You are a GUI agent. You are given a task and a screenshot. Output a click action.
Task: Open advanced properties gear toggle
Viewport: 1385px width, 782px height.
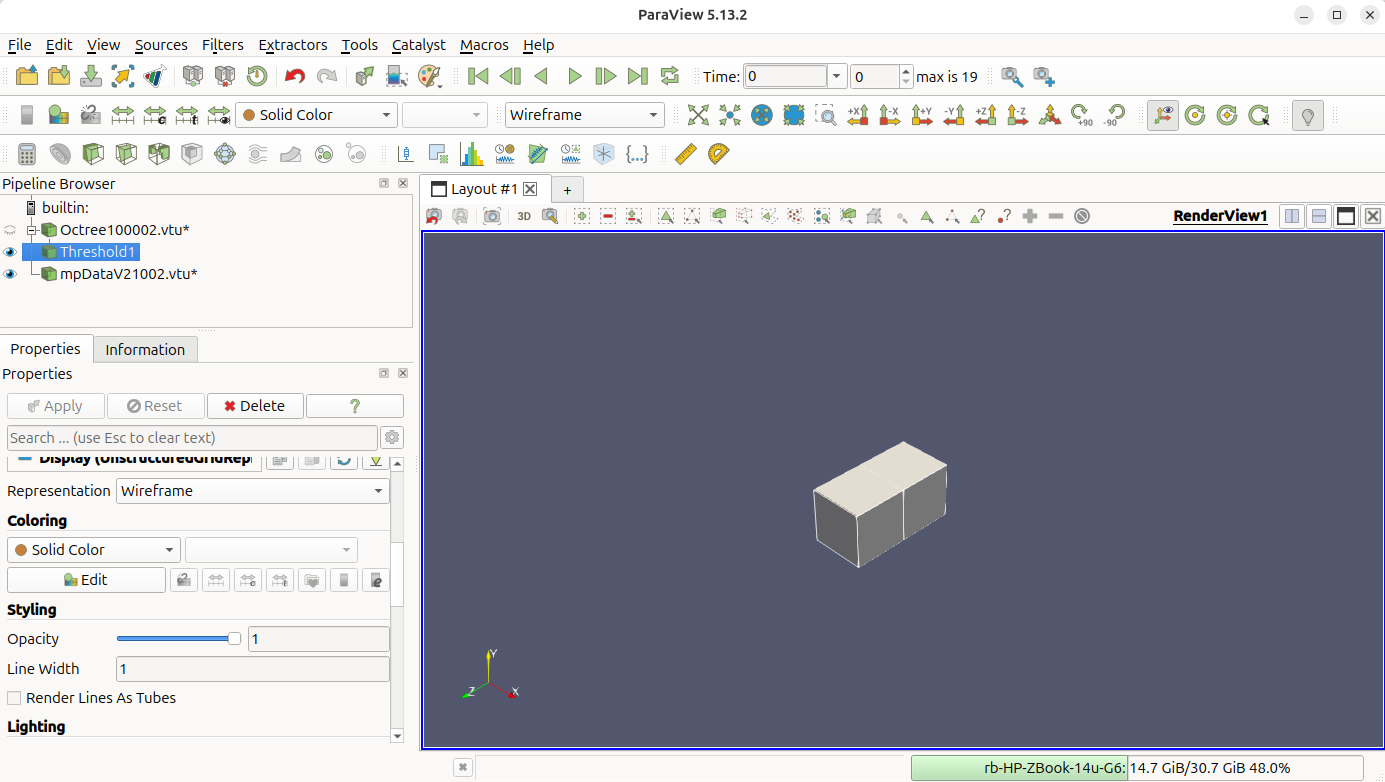click(x=392, y=438)
